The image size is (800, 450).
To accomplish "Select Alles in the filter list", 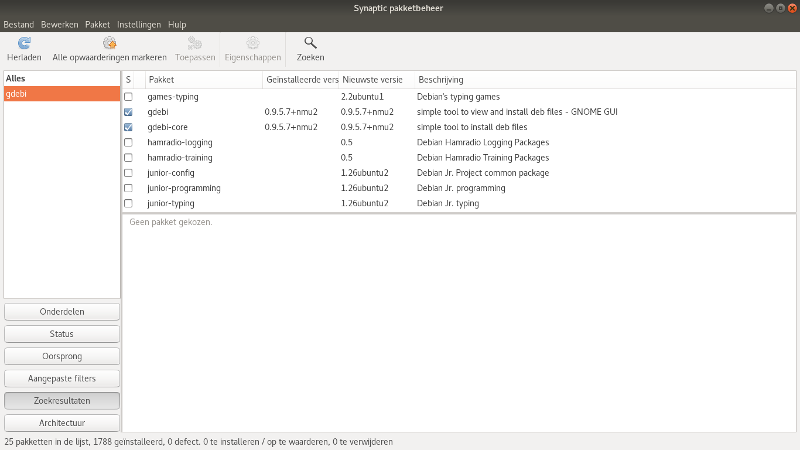I will [62, 79].
